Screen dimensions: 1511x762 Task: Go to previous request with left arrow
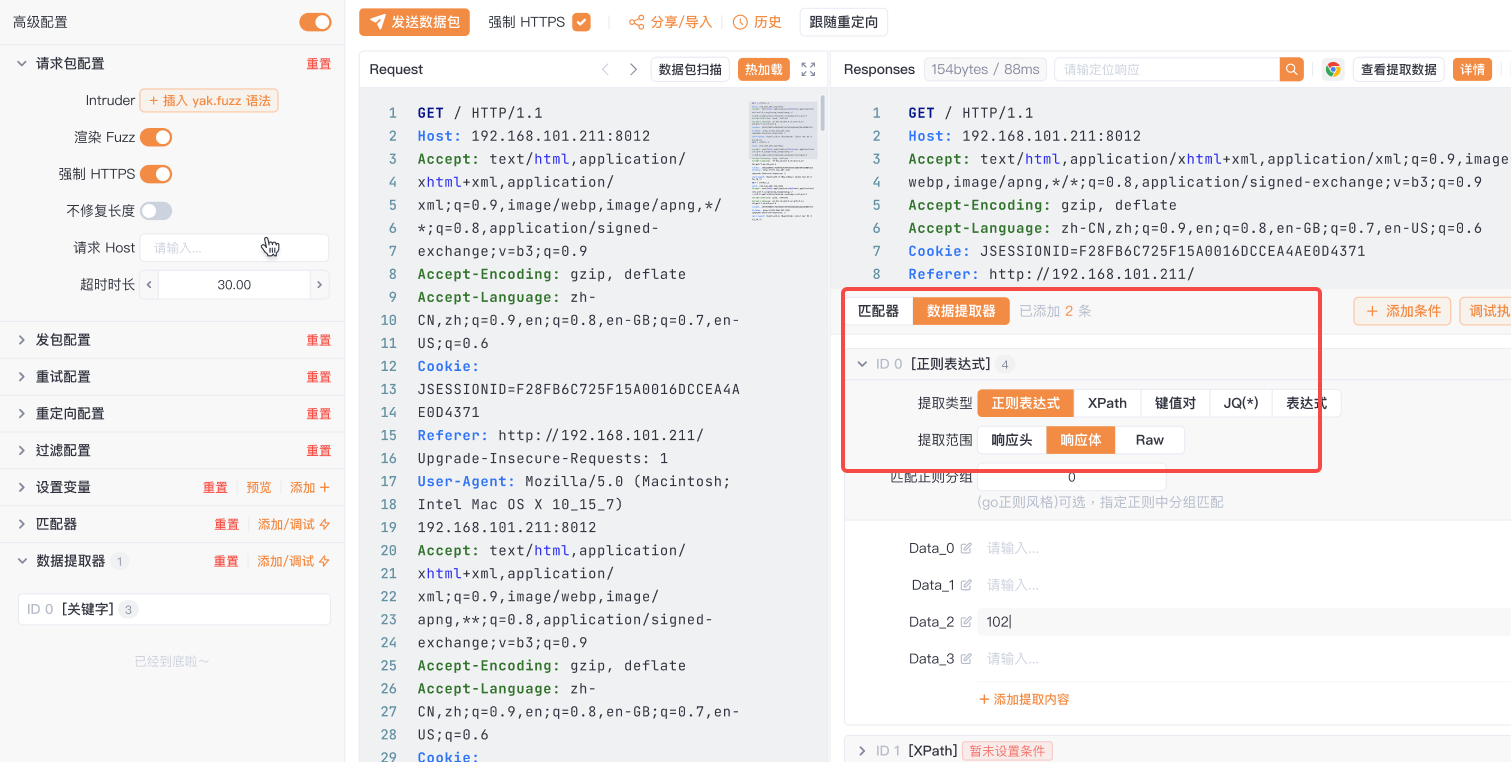(x=605, y=69)
